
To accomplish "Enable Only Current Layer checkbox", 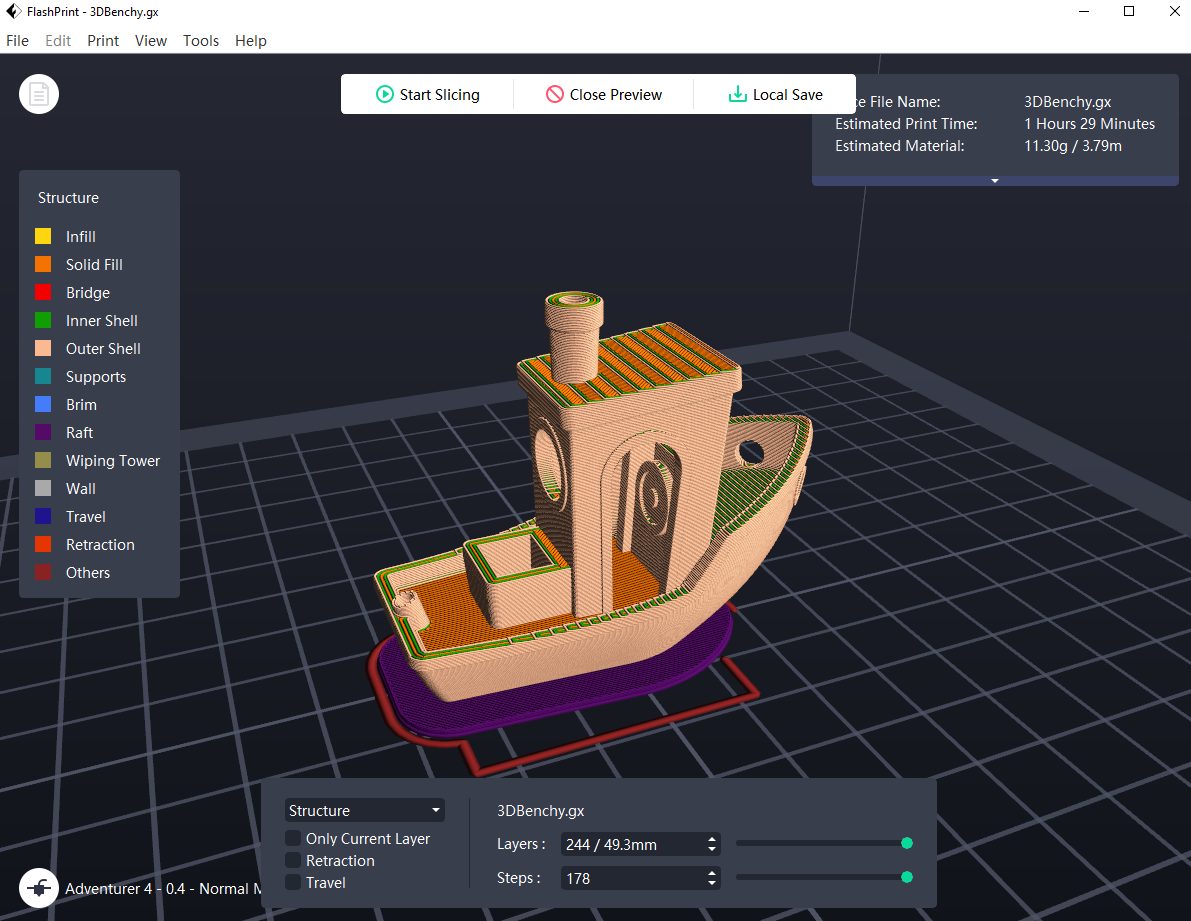I will pyautogui.click(x=292, y=838).
